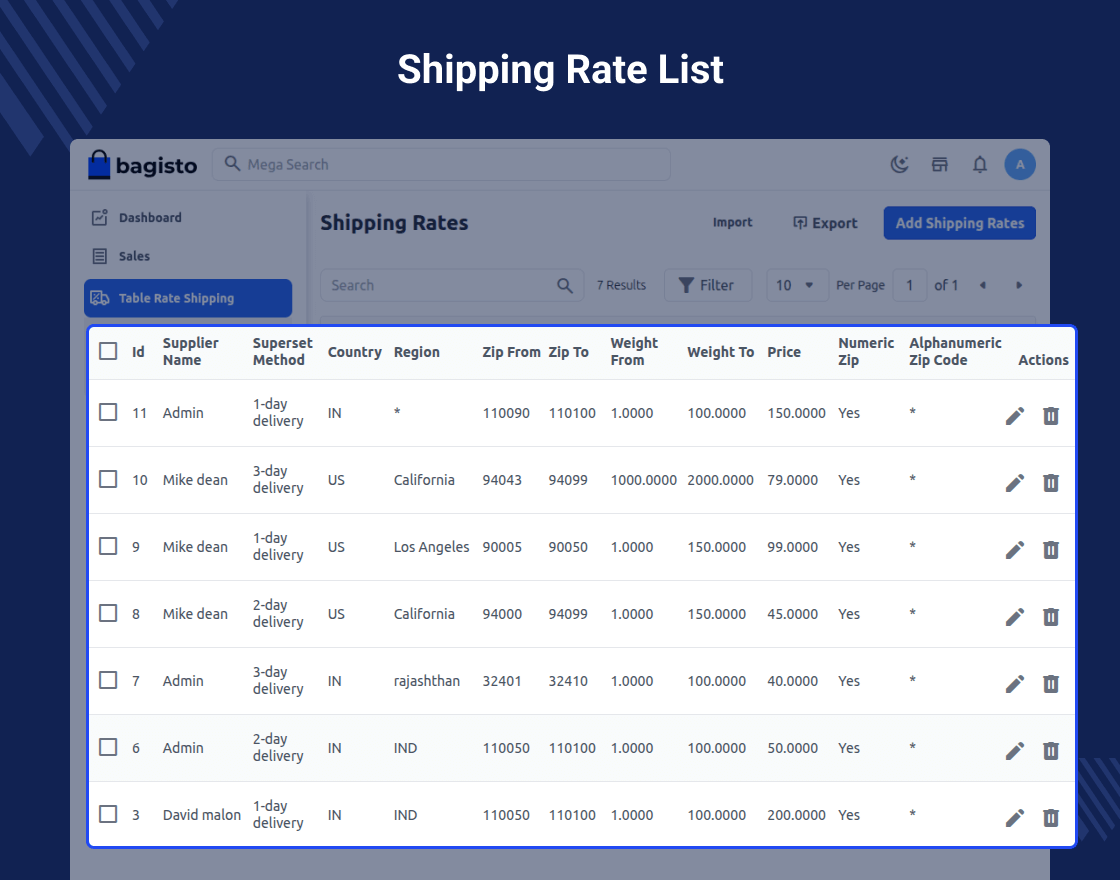Edit David malon rate Id 3
The width and height of the screenshot is (1120, 880).
[x=1015, y=818]
